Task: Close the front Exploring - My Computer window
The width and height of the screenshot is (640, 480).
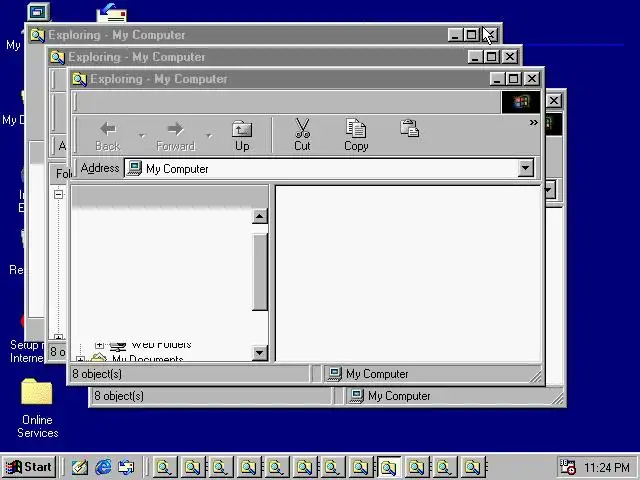Action: pyautogui.click(x=532, y=79)
